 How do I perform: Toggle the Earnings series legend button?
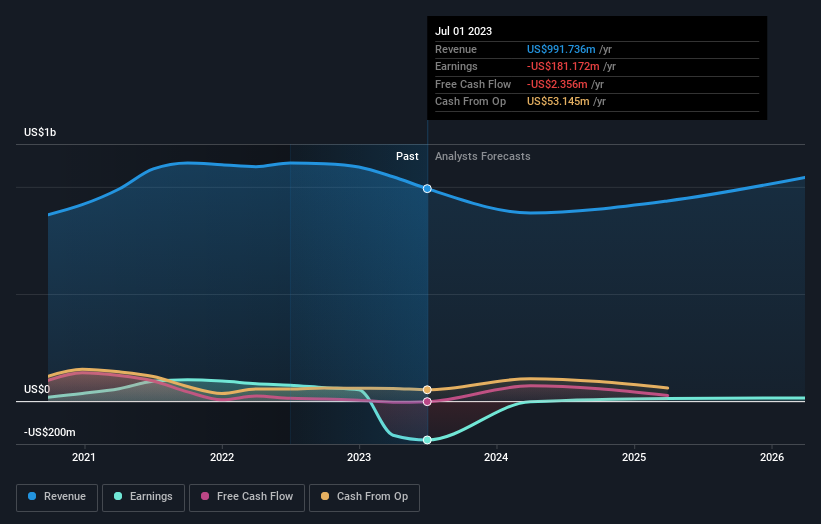click(143, 497)
